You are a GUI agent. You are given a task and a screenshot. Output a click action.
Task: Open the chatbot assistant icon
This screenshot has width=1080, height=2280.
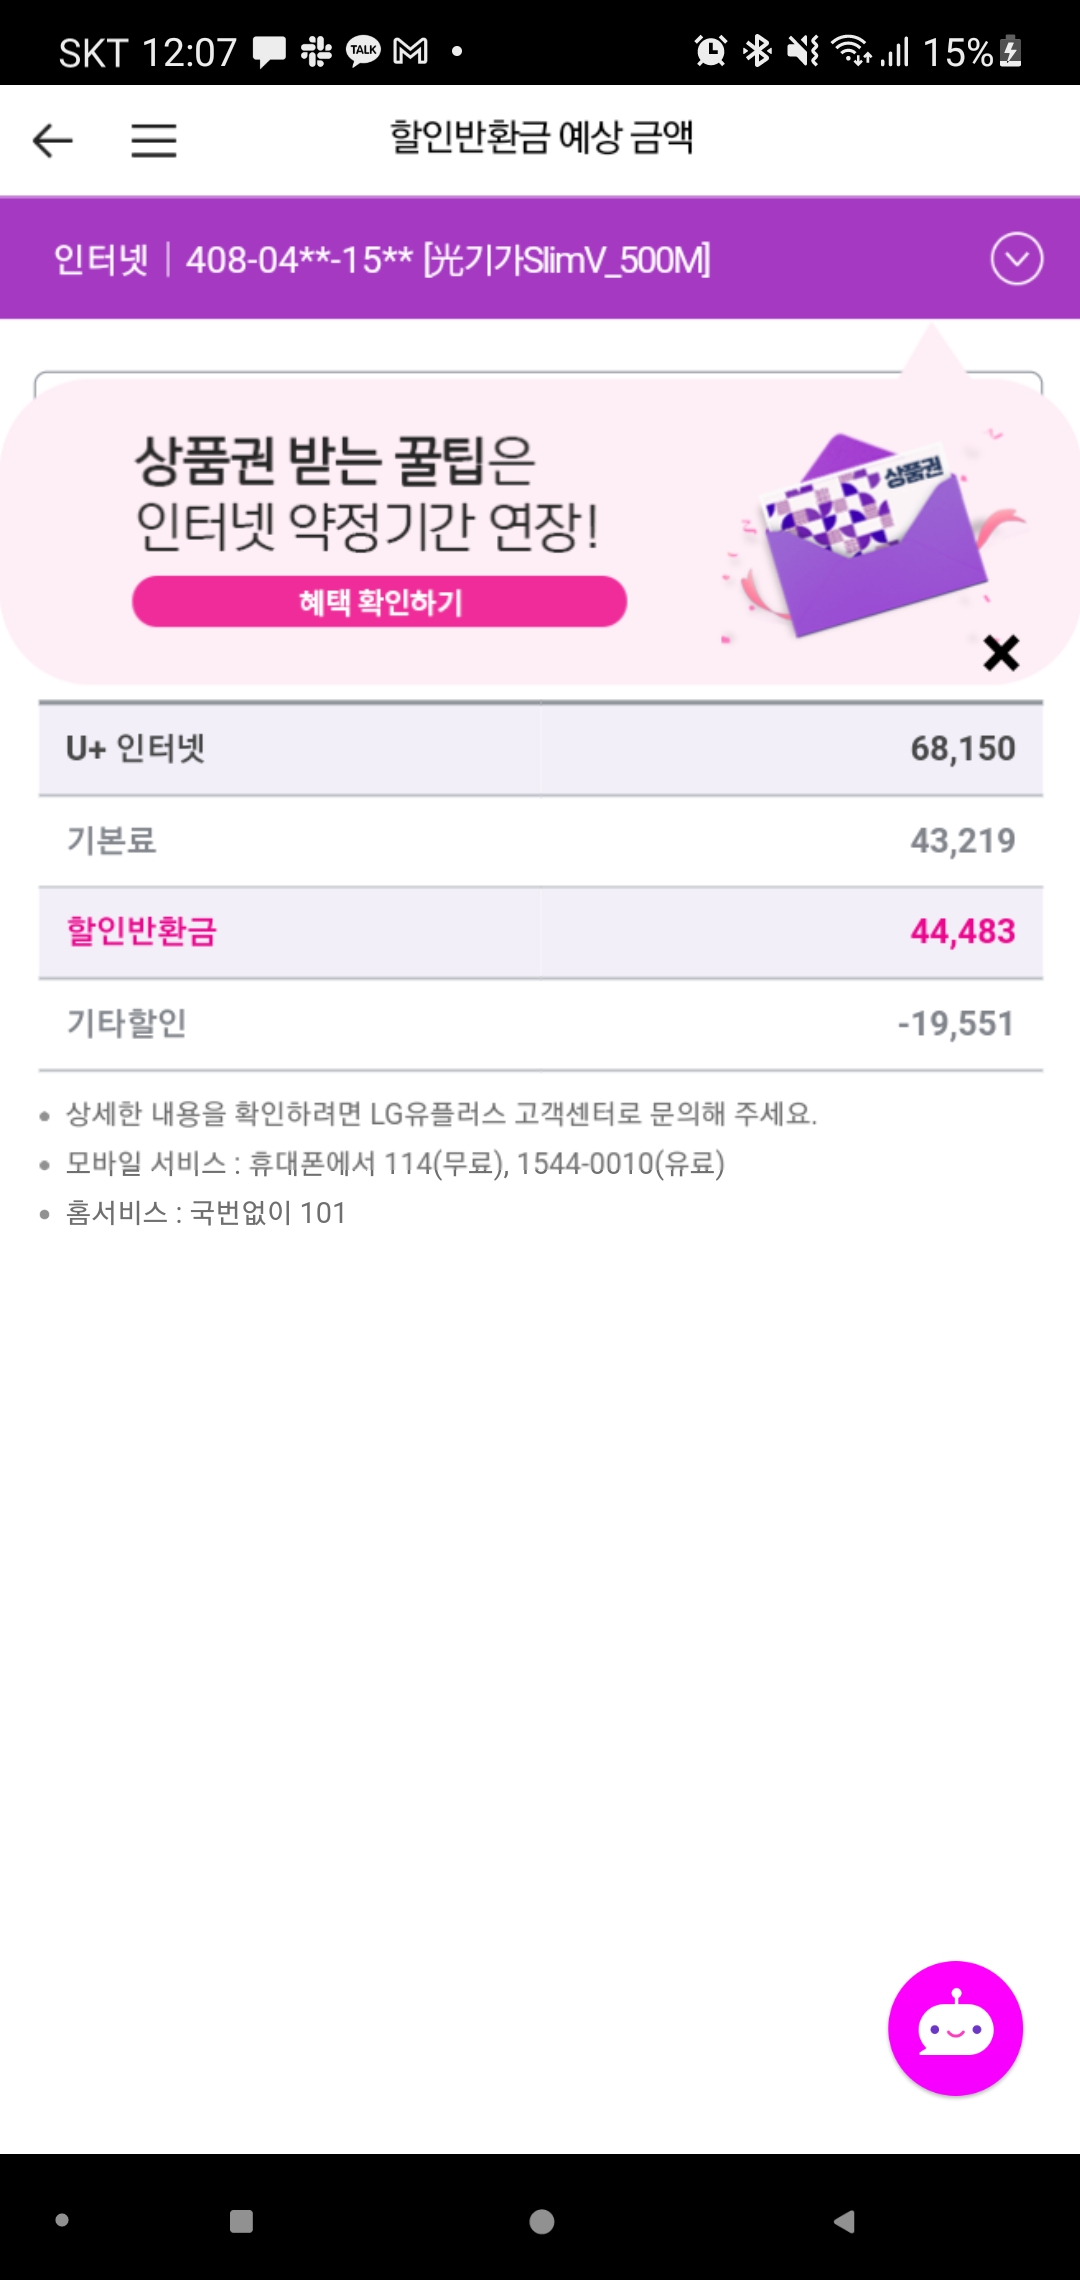(955, 2028)
